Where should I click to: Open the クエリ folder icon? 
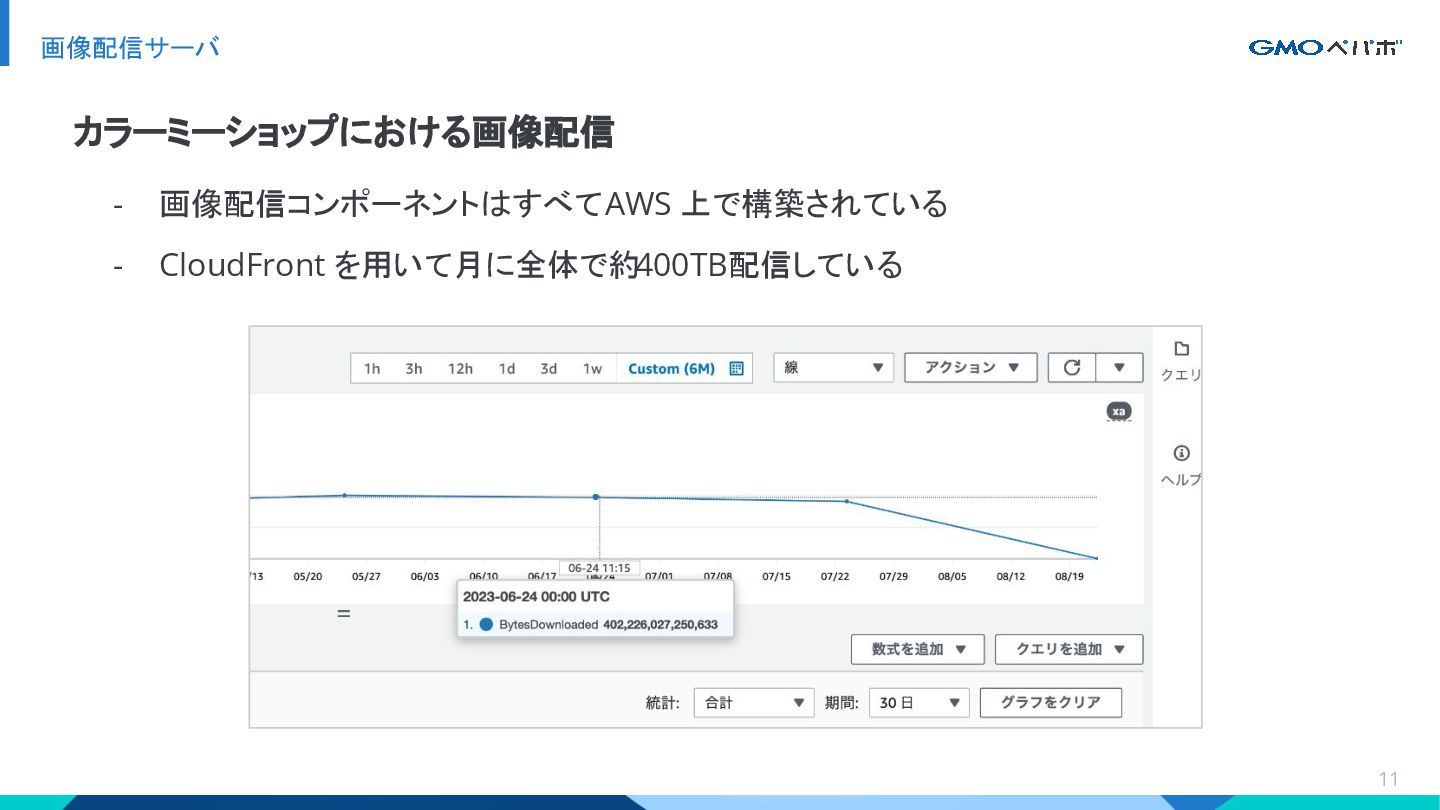(1181, 349)
